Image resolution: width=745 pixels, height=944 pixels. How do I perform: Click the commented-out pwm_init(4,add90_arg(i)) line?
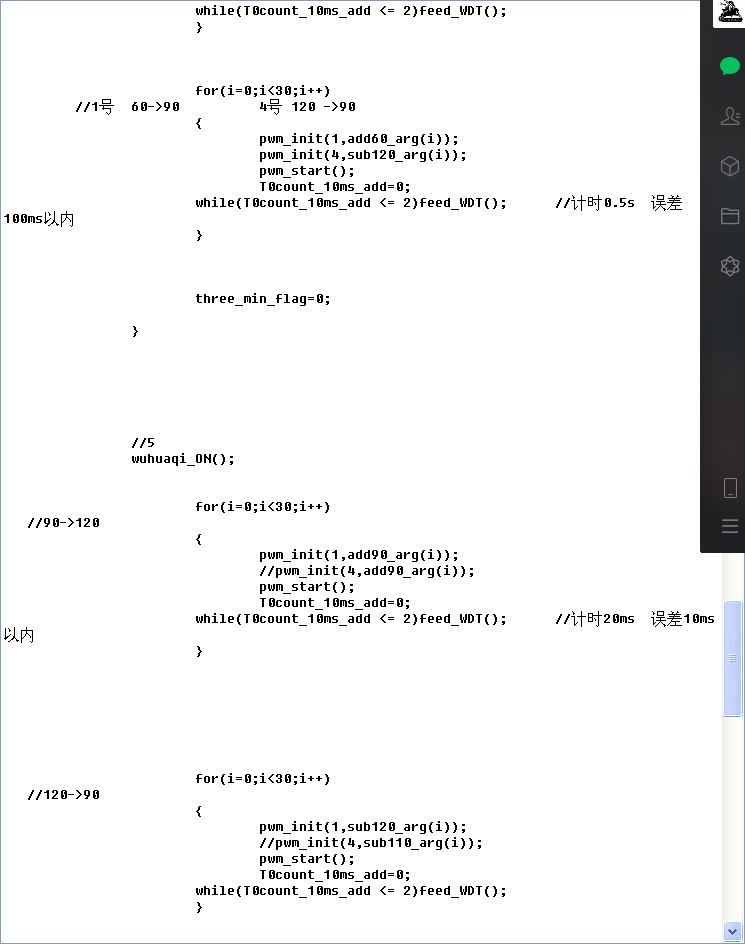366,571
